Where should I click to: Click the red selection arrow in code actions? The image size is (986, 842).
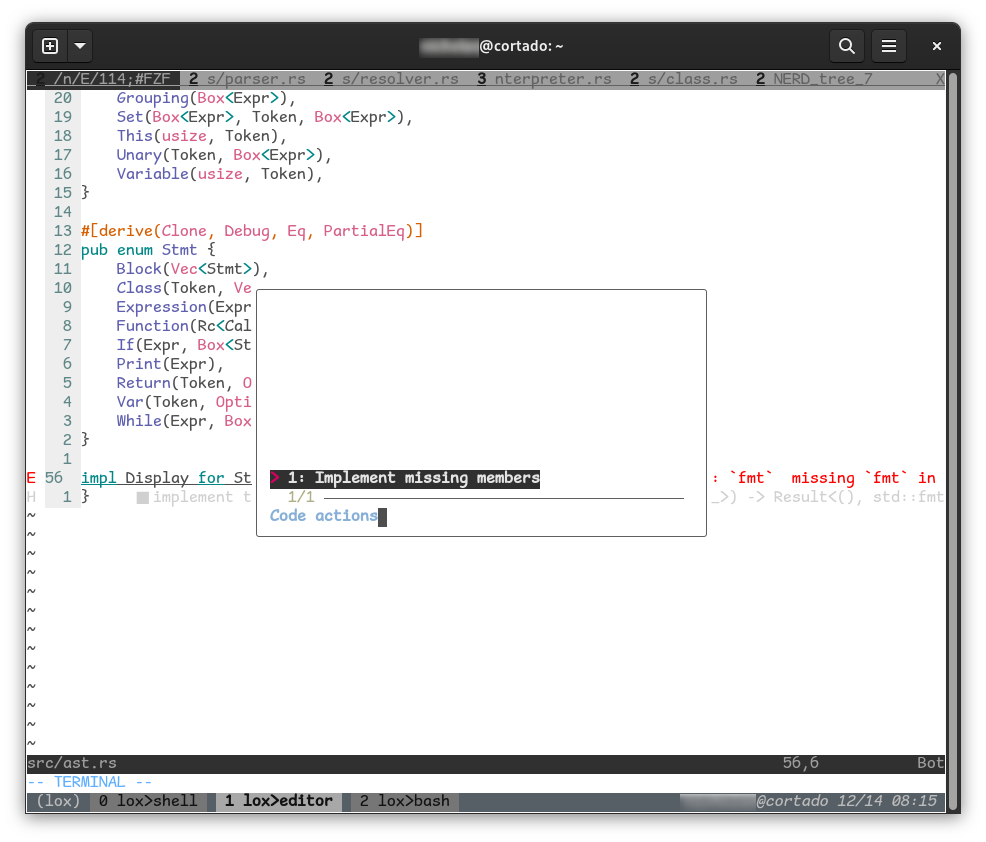274,479
